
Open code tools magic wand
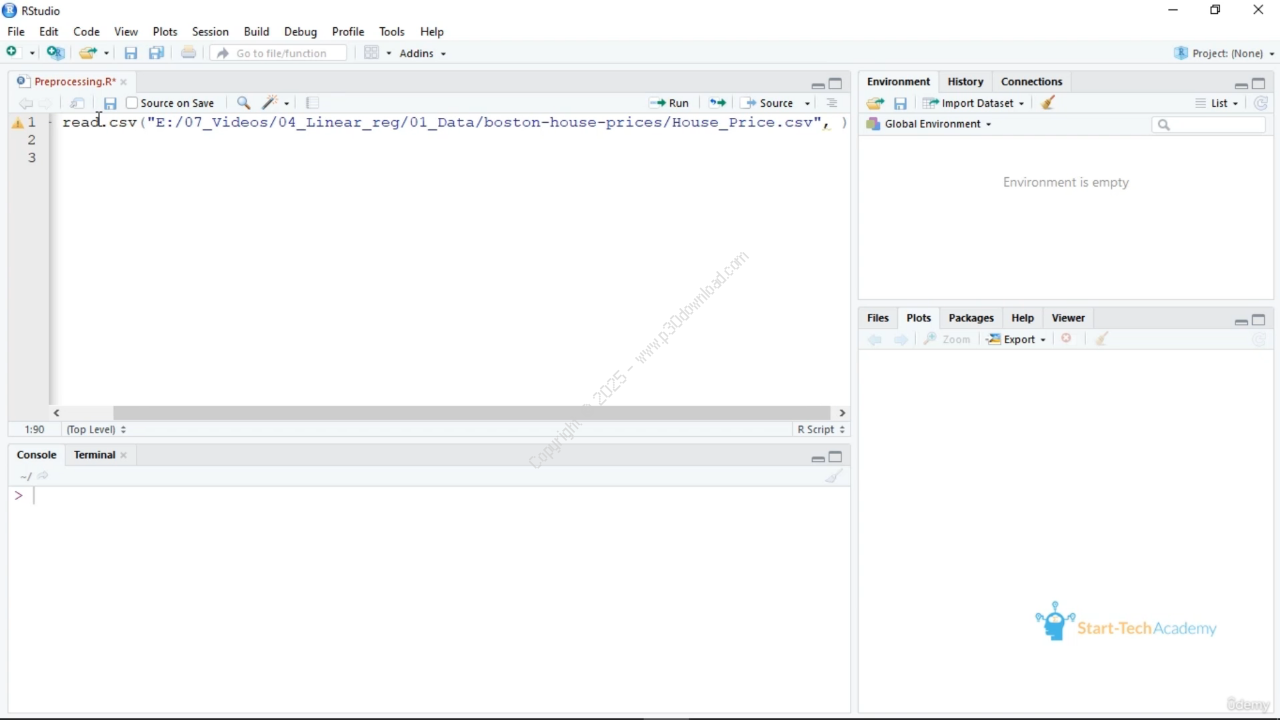click(270, 103)
